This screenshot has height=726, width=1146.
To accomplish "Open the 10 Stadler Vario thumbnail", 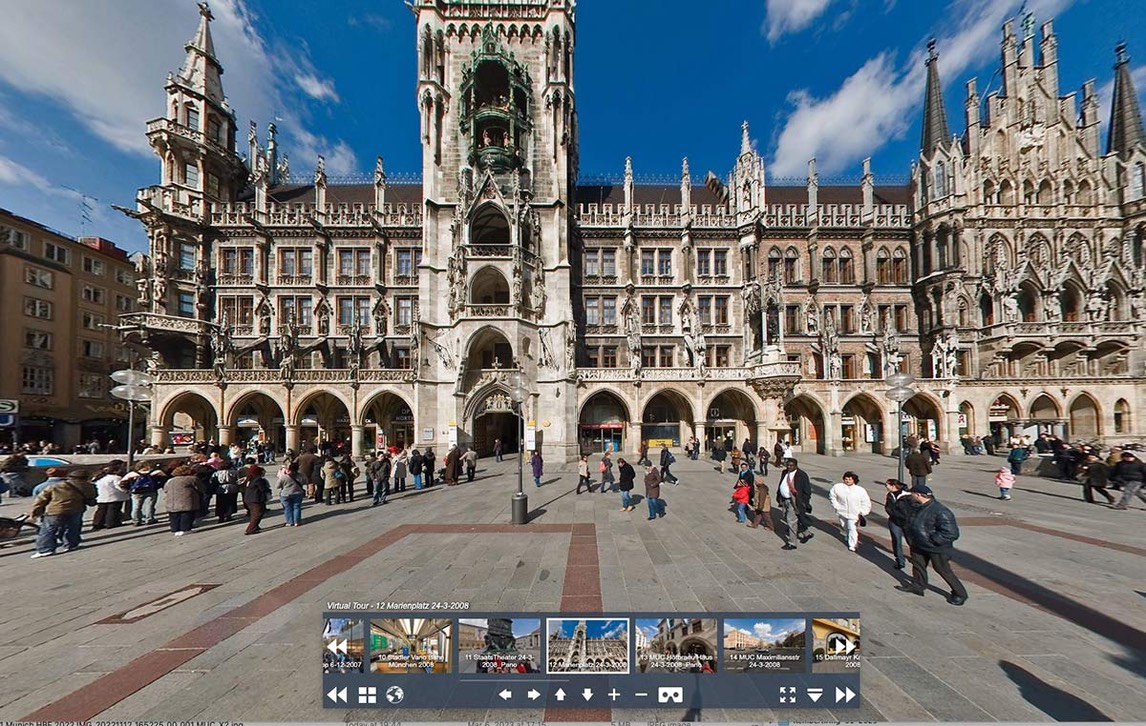I will click(x=410, y=645).
